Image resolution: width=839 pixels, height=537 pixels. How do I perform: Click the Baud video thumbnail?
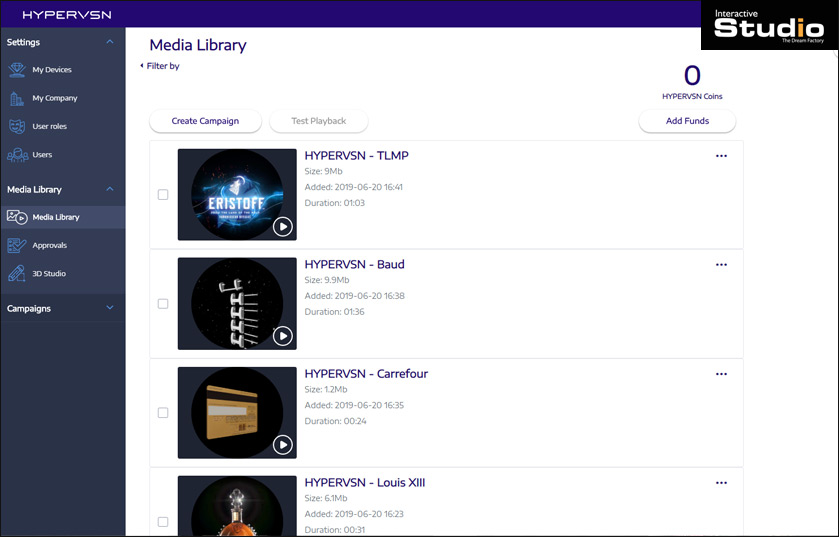(x=237, y=304)
